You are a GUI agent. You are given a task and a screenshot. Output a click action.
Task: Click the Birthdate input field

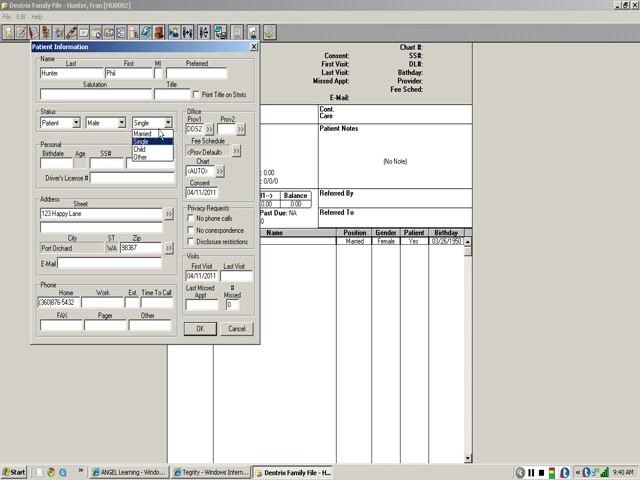(56, 163)
